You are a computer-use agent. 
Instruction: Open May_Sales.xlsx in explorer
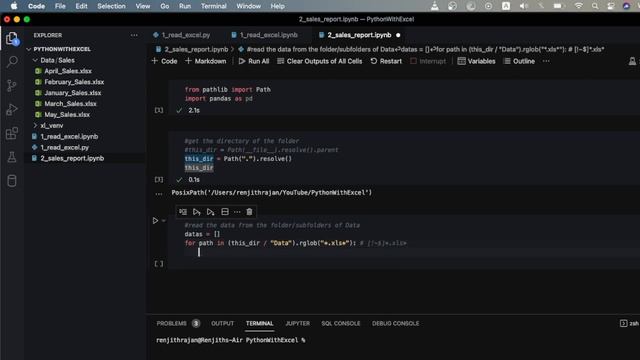[x=67, y=115]
